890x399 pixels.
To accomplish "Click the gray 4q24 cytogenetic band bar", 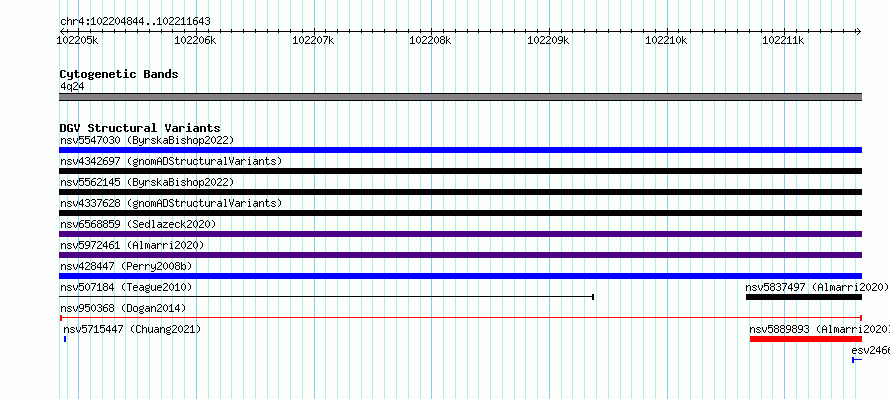I will (460, 97).
